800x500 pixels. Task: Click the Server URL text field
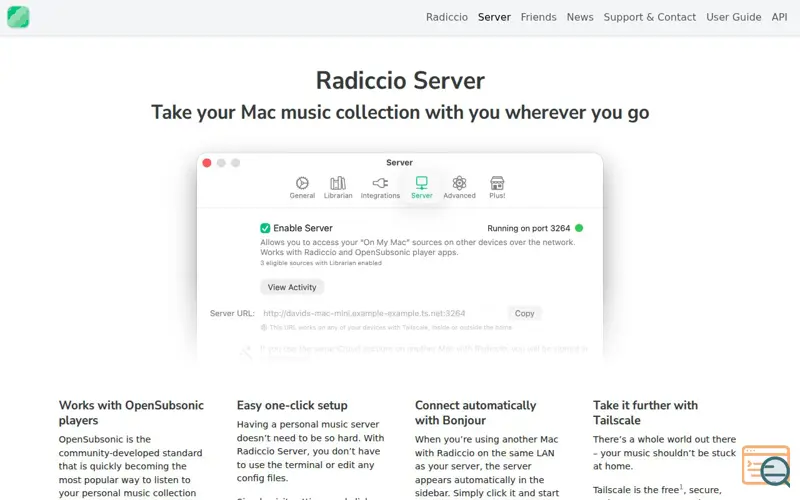click(383, 313)
